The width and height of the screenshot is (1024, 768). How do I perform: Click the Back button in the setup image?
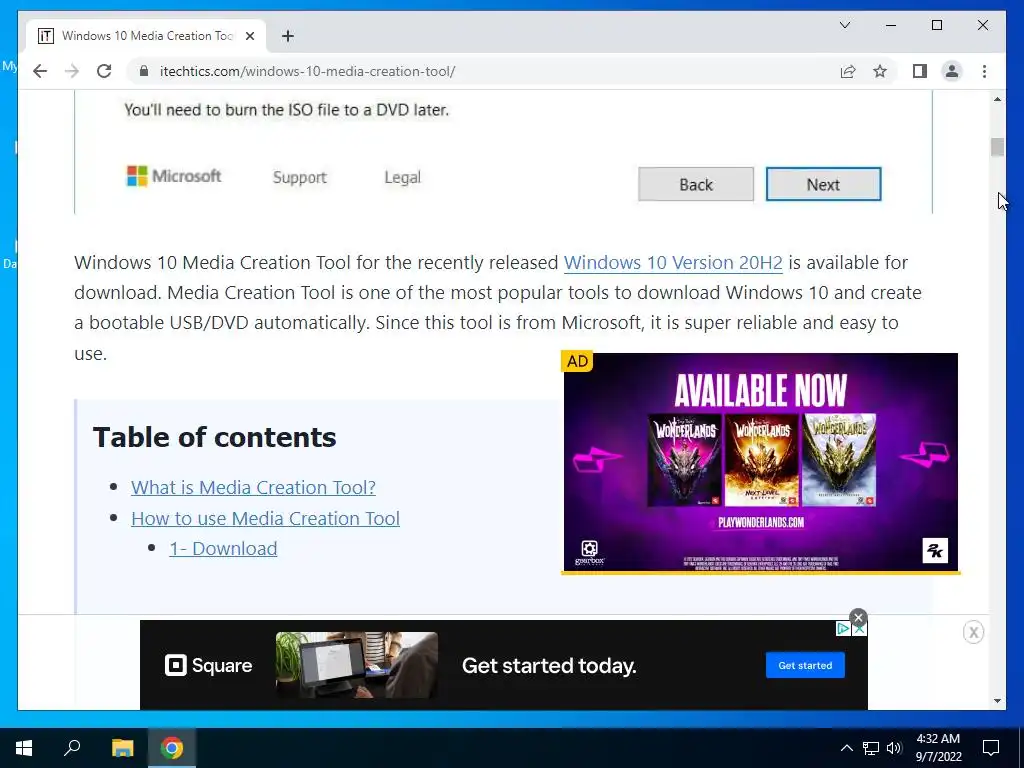tap(696, 184)
